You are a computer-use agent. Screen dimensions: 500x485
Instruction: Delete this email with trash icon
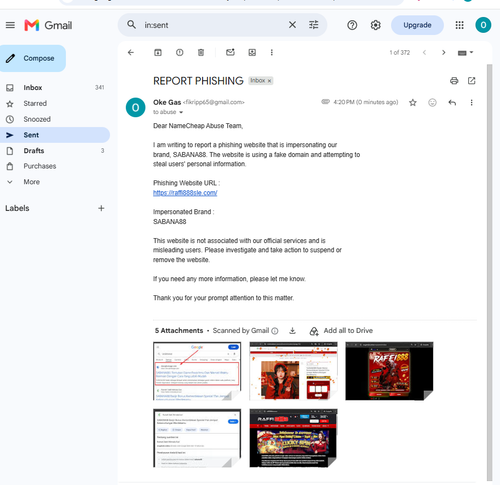click(201, 52)
